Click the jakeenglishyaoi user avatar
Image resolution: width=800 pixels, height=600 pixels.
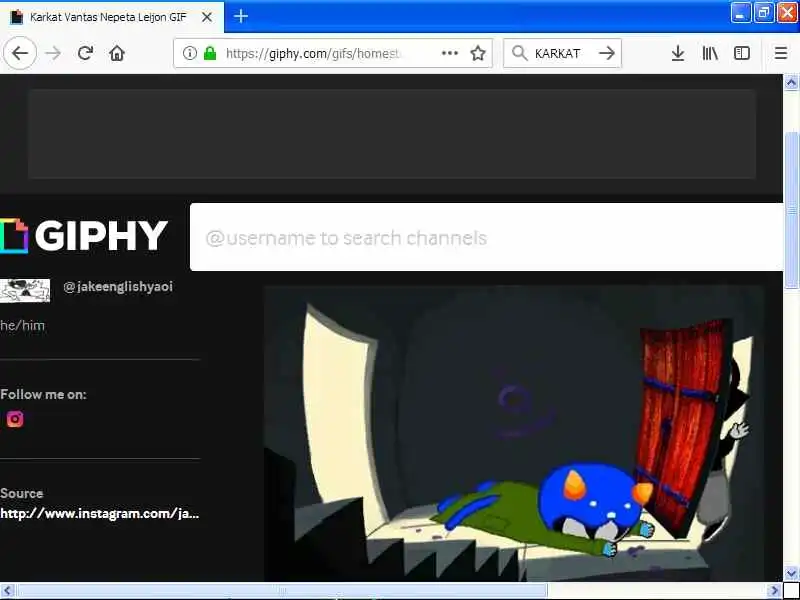(x=25, y=291)
